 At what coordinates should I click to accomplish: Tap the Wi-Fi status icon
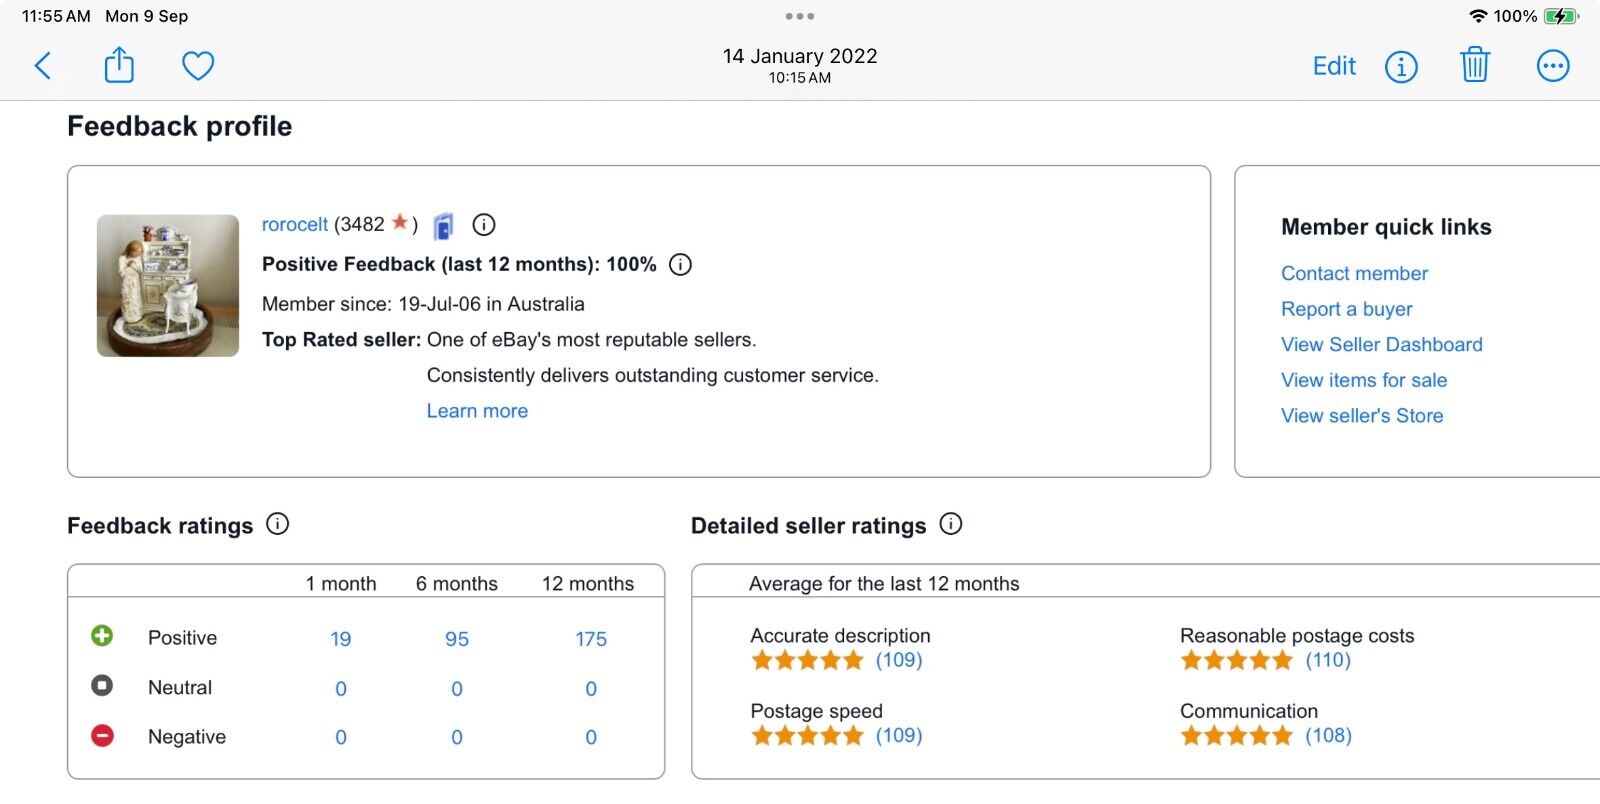coord(1478,16)
